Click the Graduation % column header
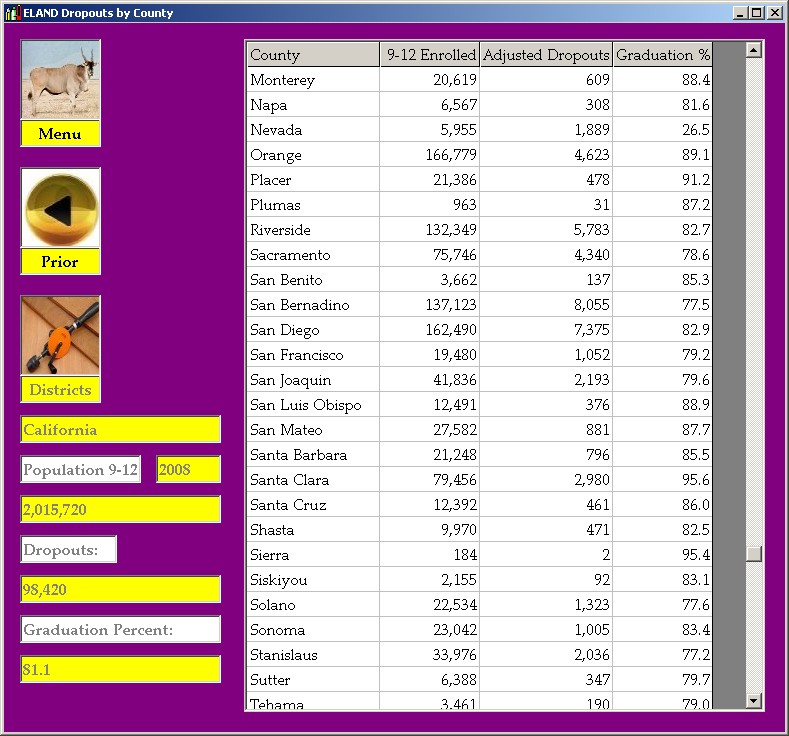 tap(662, 55)
